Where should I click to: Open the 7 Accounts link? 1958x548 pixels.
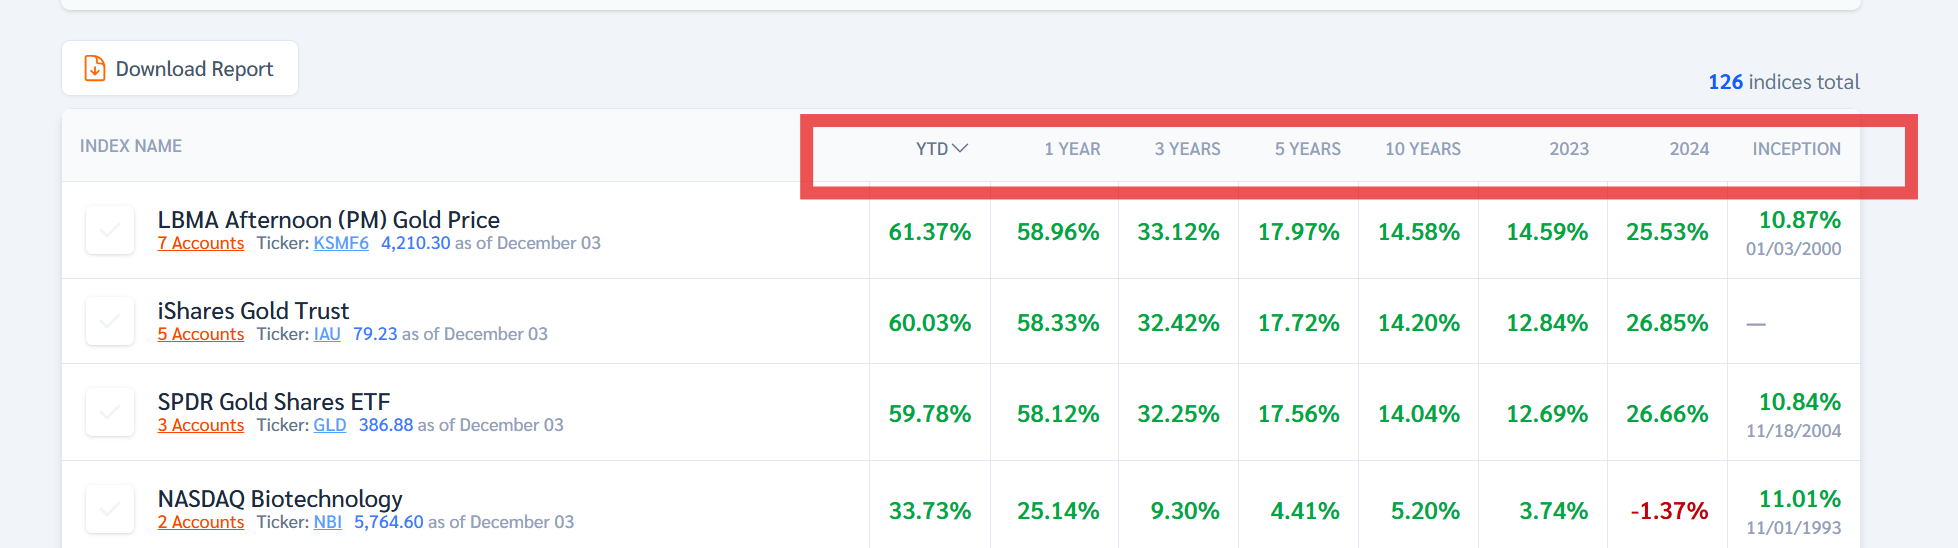201,243
